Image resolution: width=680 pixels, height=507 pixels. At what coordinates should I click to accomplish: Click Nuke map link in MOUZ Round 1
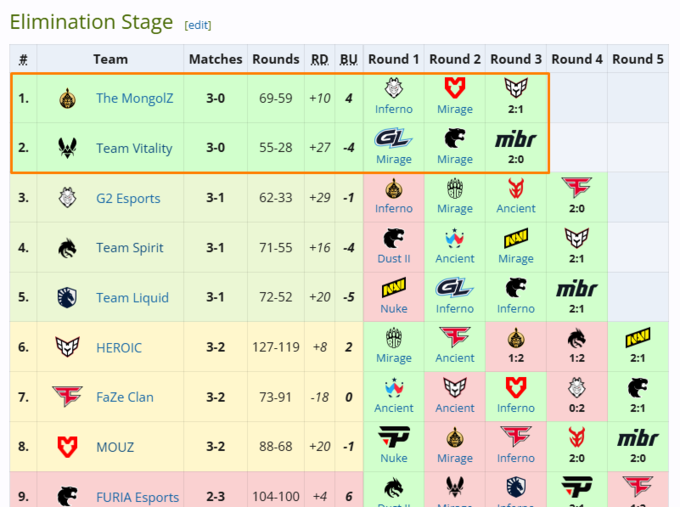[x=394, y=458]
